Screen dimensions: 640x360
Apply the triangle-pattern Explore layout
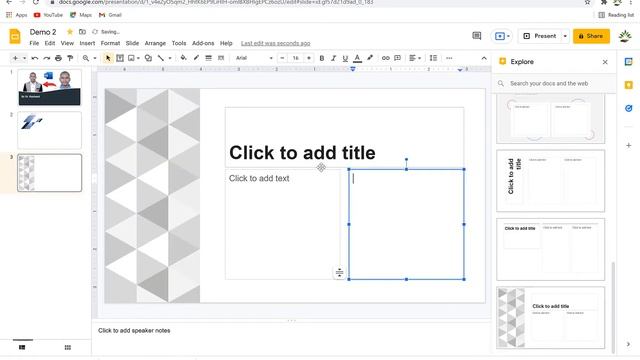point(550,318)
